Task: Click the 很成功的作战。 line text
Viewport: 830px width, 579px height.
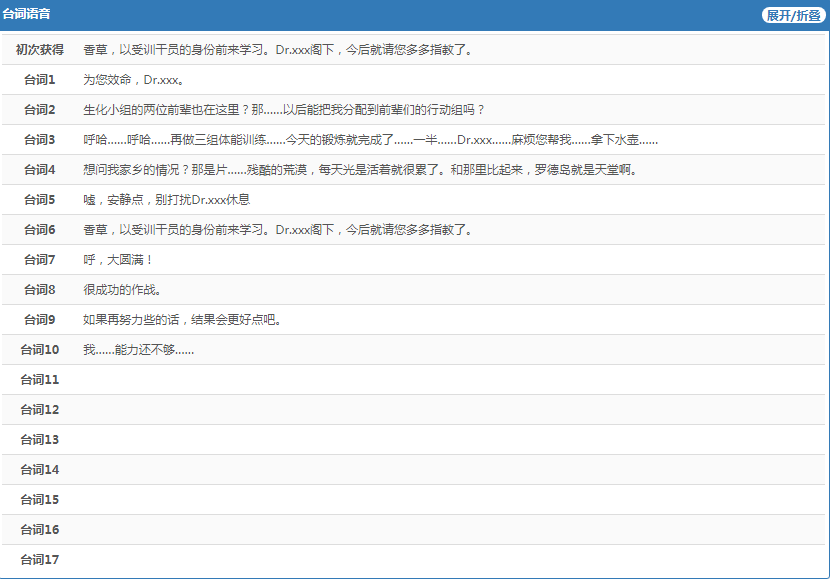Action: (122, 290)
